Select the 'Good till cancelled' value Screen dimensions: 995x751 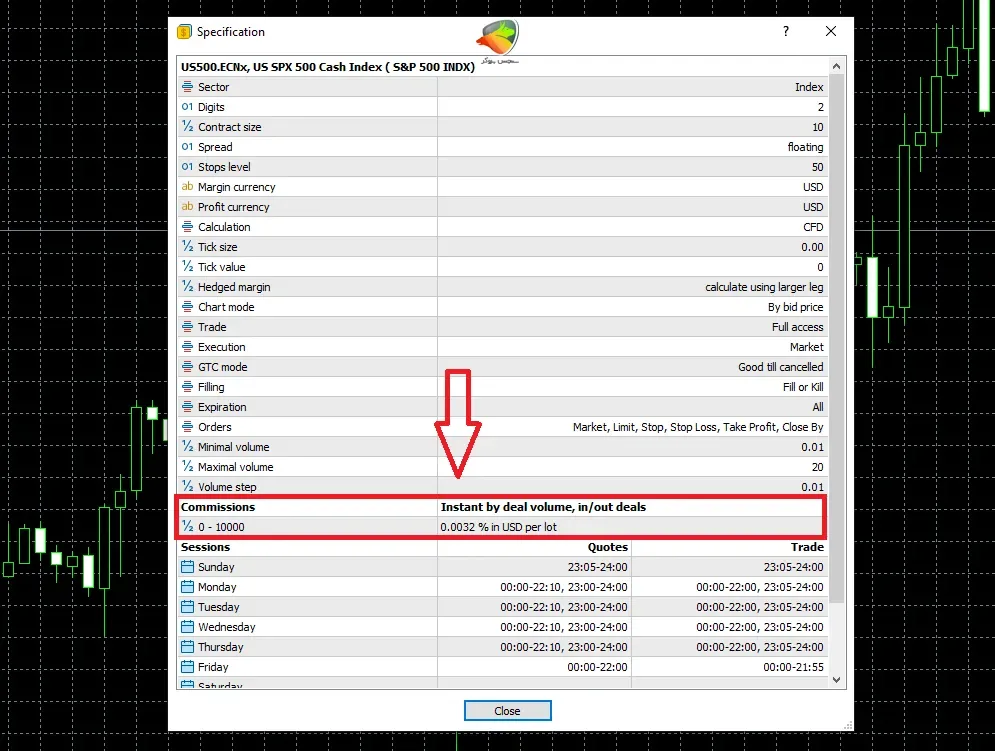781,367
